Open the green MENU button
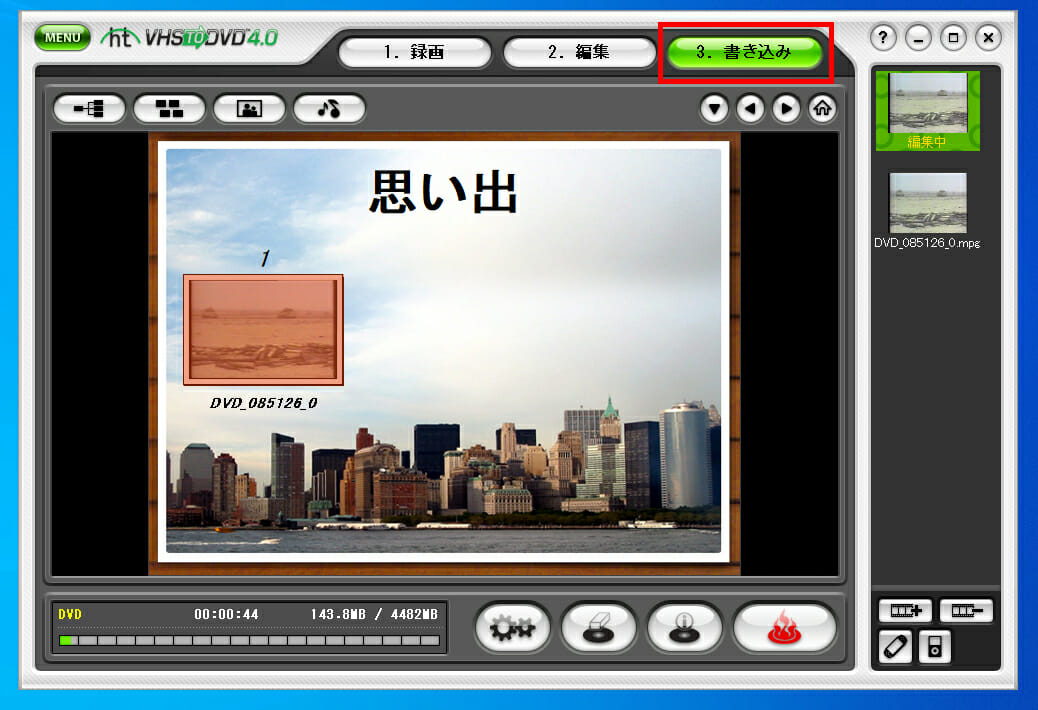This screenshot has height=710, width=1038. pyautogui.click(x=62, y=38)
